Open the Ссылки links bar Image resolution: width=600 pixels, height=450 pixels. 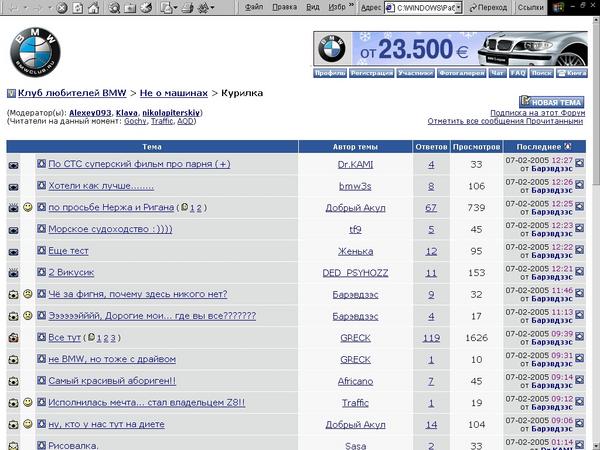(530, 7)
